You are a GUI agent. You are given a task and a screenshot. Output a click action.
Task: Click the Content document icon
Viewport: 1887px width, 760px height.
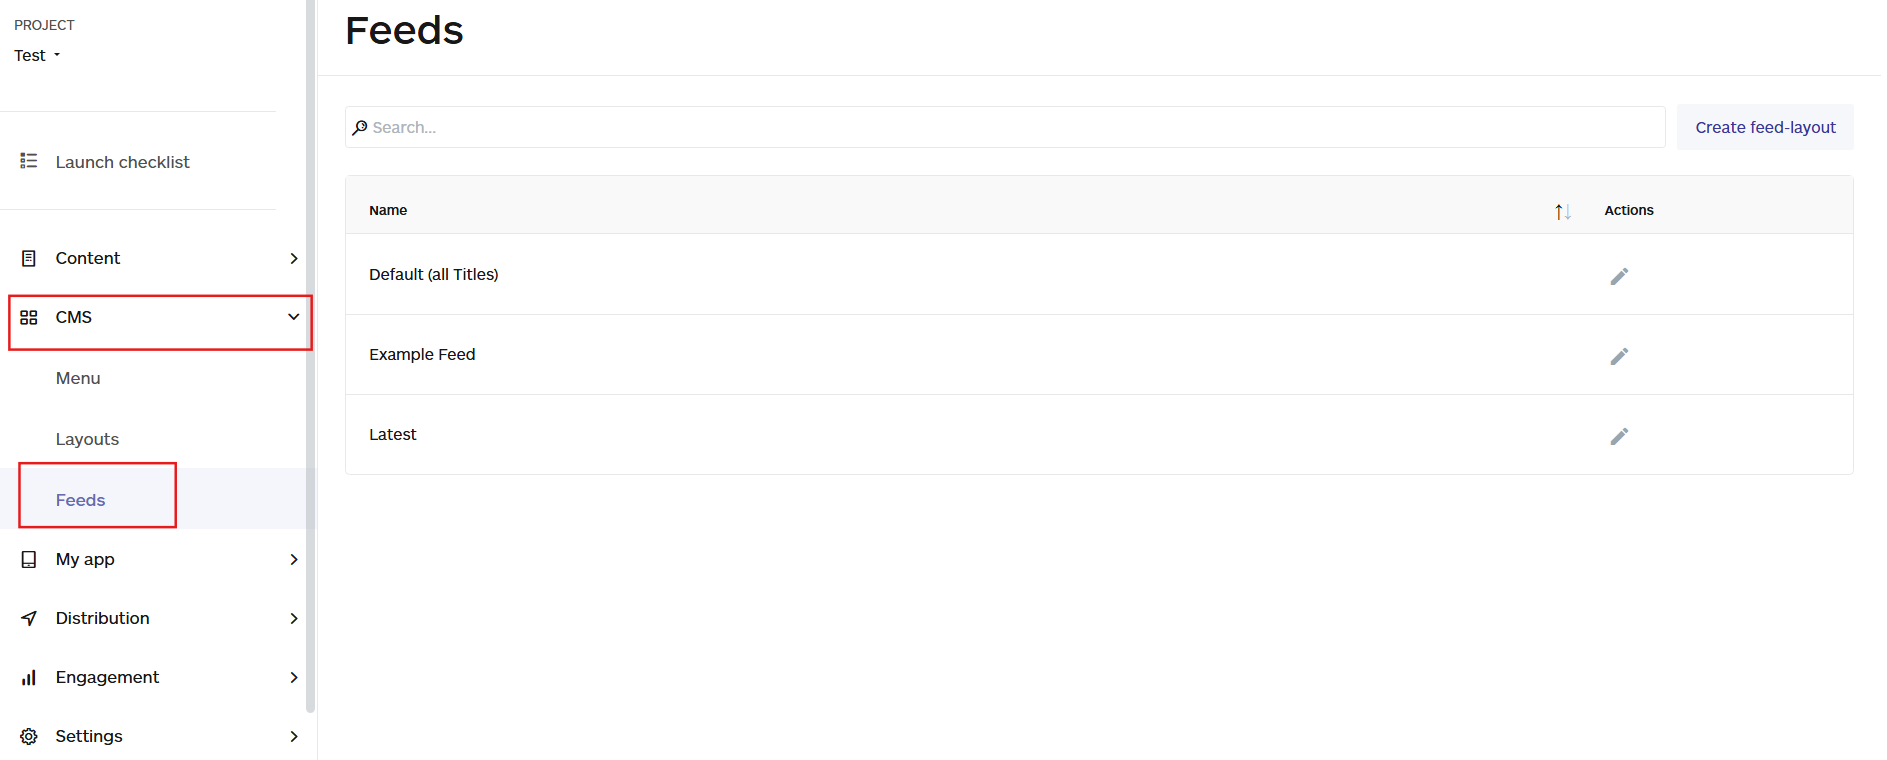click(x=29, y=258)
